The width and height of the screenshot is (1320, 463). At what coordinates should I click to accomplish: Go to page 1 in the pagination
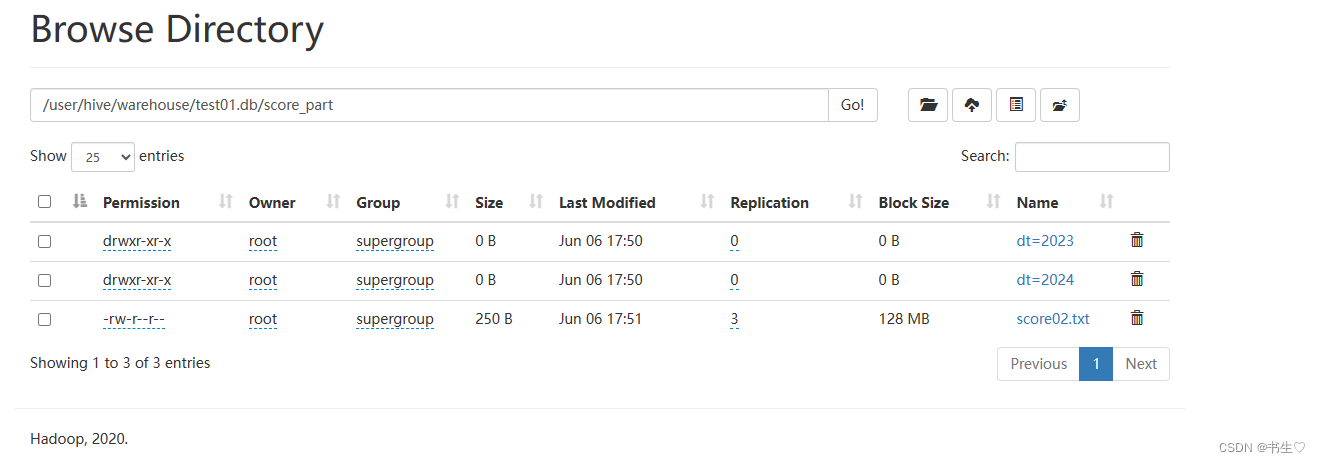1096,364
